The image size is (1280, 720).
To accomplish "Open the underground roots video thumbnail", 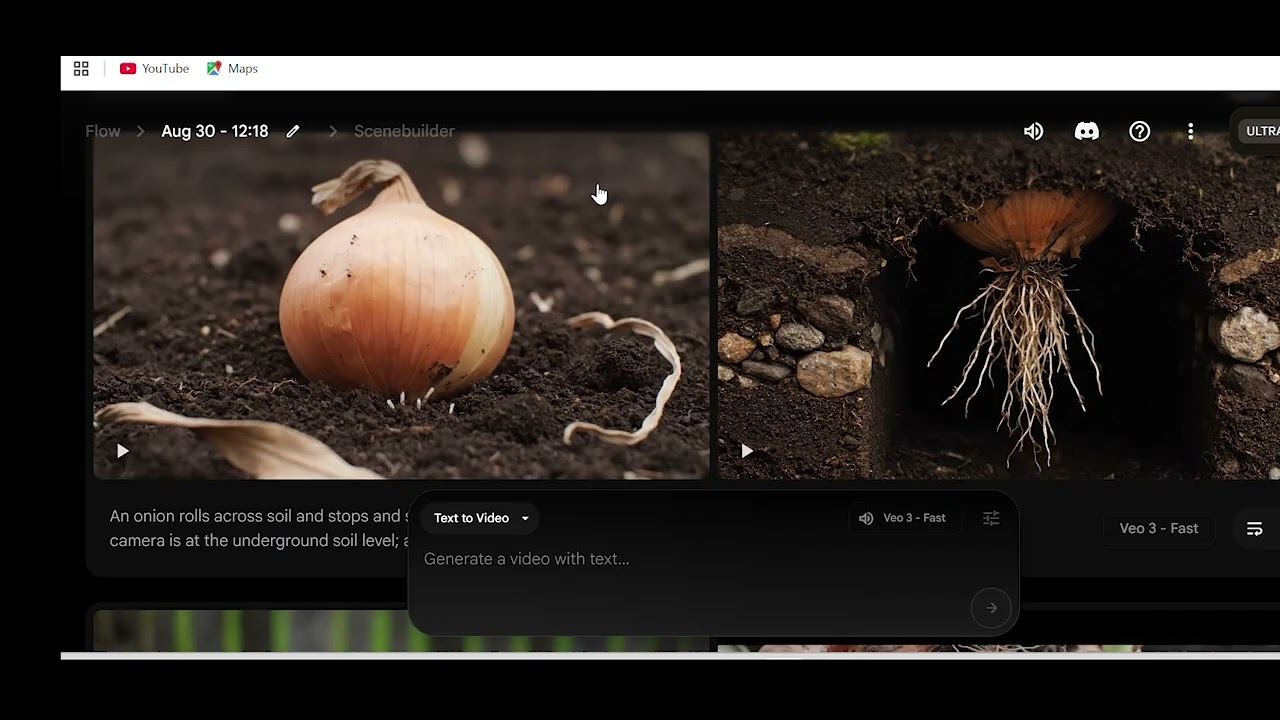I will (x=999, y=306).
